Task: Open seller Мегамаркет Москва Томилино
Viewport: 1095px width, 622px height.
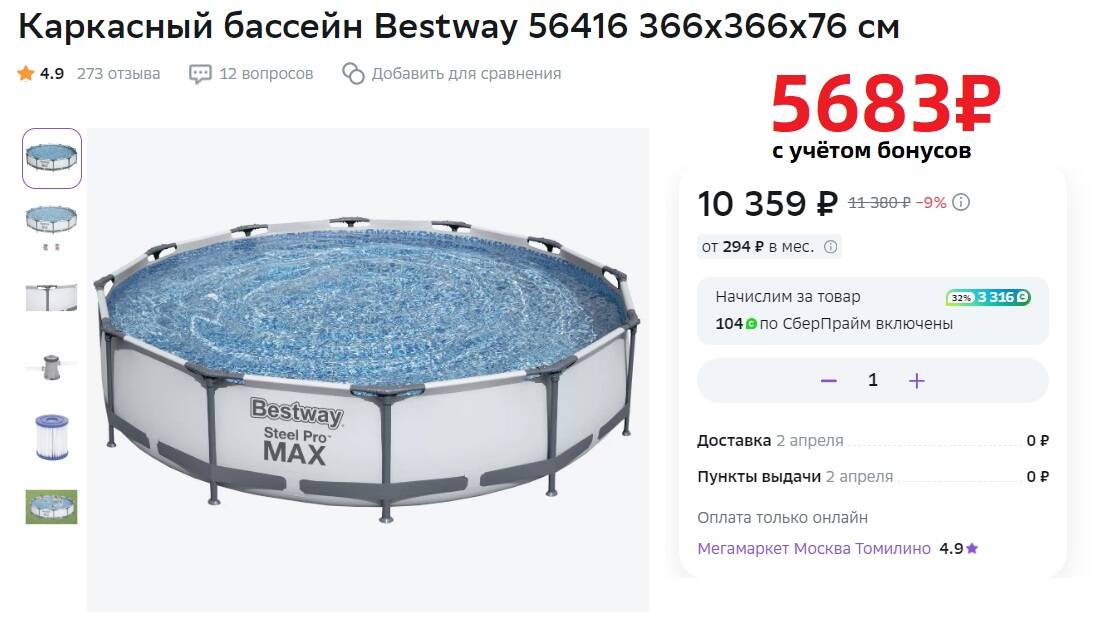Action: (x=814, y=549)
